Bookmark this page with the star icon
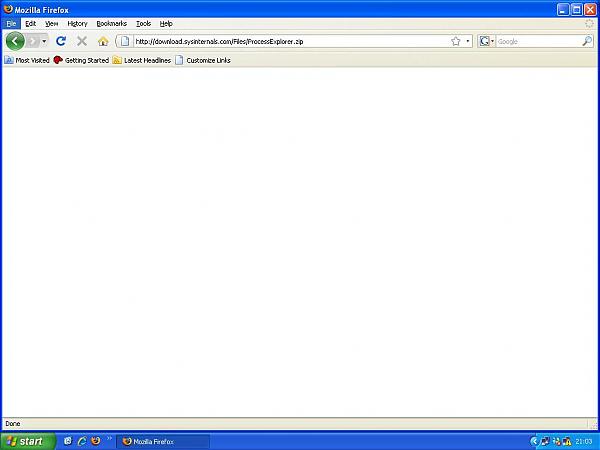600x450 pixels. tap(455, 41)
